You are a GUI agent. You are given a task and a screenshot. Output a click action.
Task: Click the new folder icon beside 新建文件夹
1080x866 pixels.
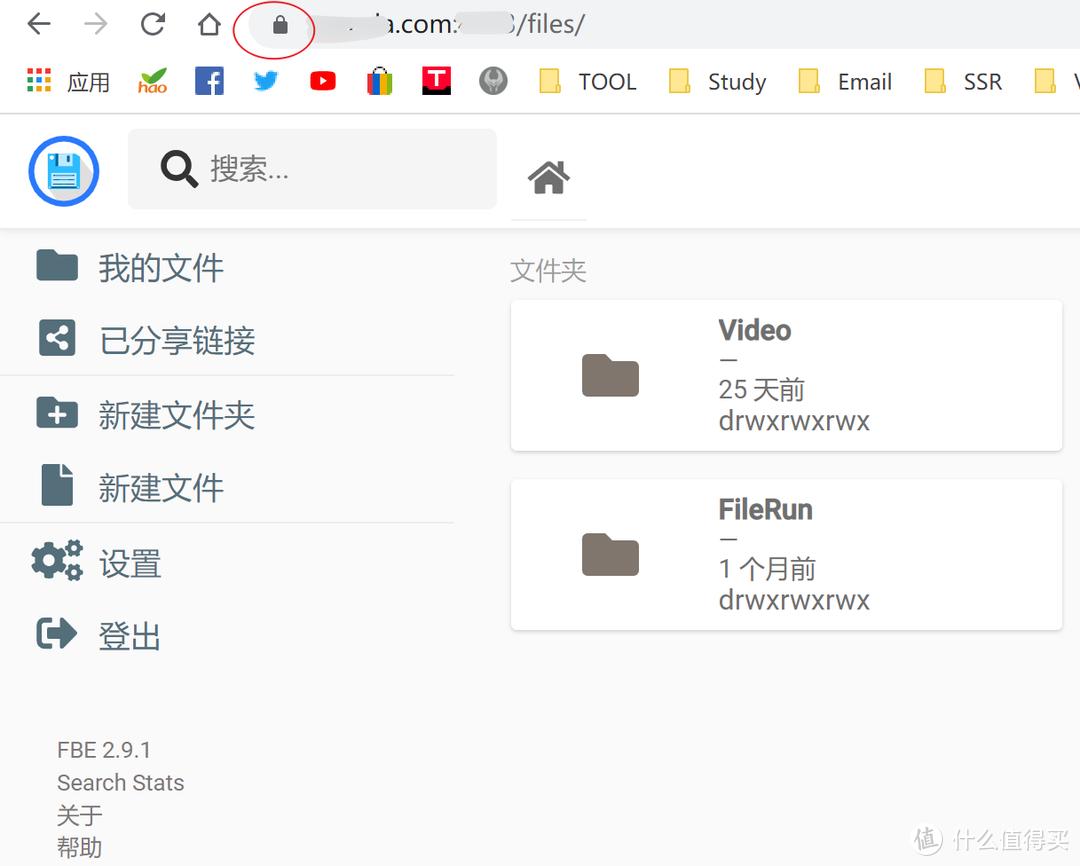click(57, 414)
